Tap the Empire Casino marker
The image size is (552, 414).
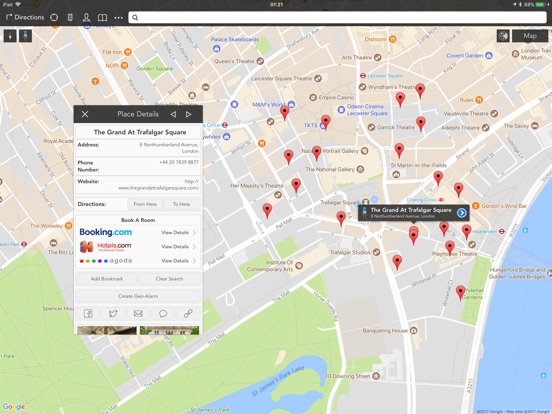[x=313, y=97]
